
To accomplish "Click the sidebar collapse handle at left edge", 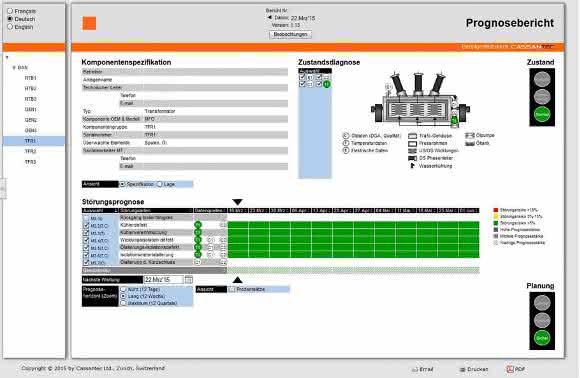I will [3, 188].
